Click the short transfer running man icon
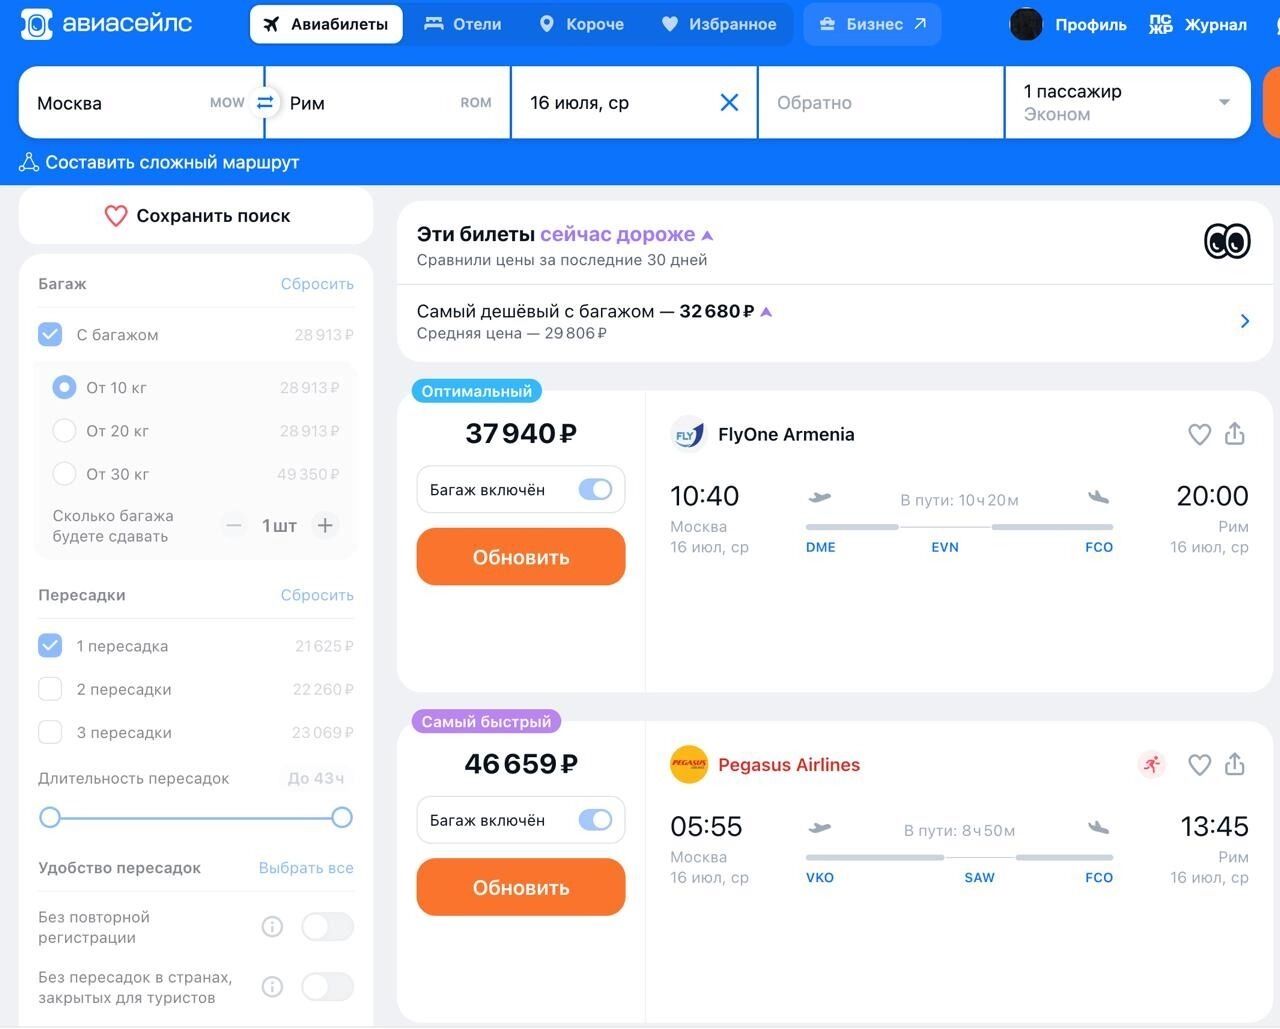This screenshot has height=1029, width=1280. click(1152, 765)
